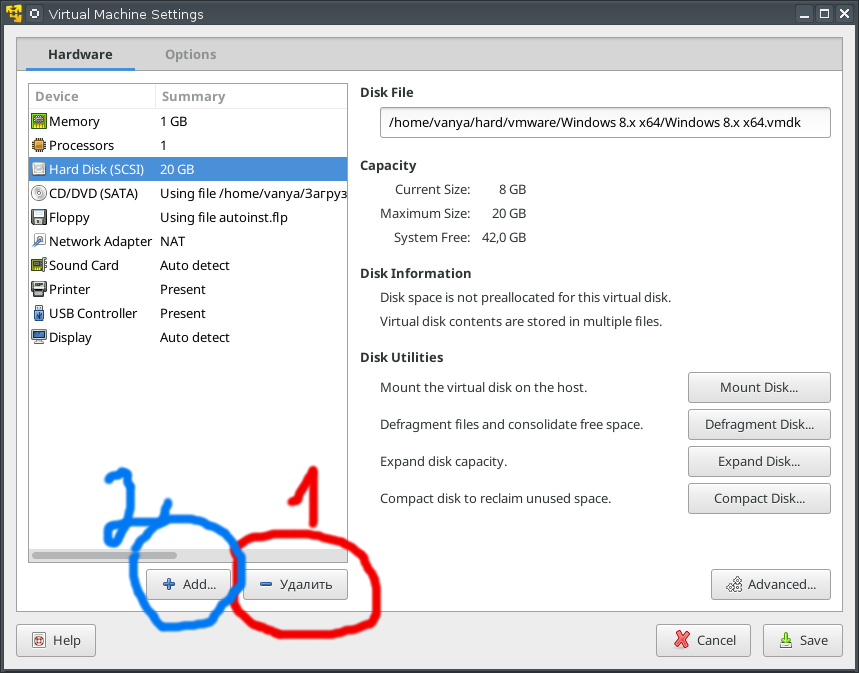Click Defragment Disk... button
Viewport: 859px width, 673px height.
tap(759, 425)
